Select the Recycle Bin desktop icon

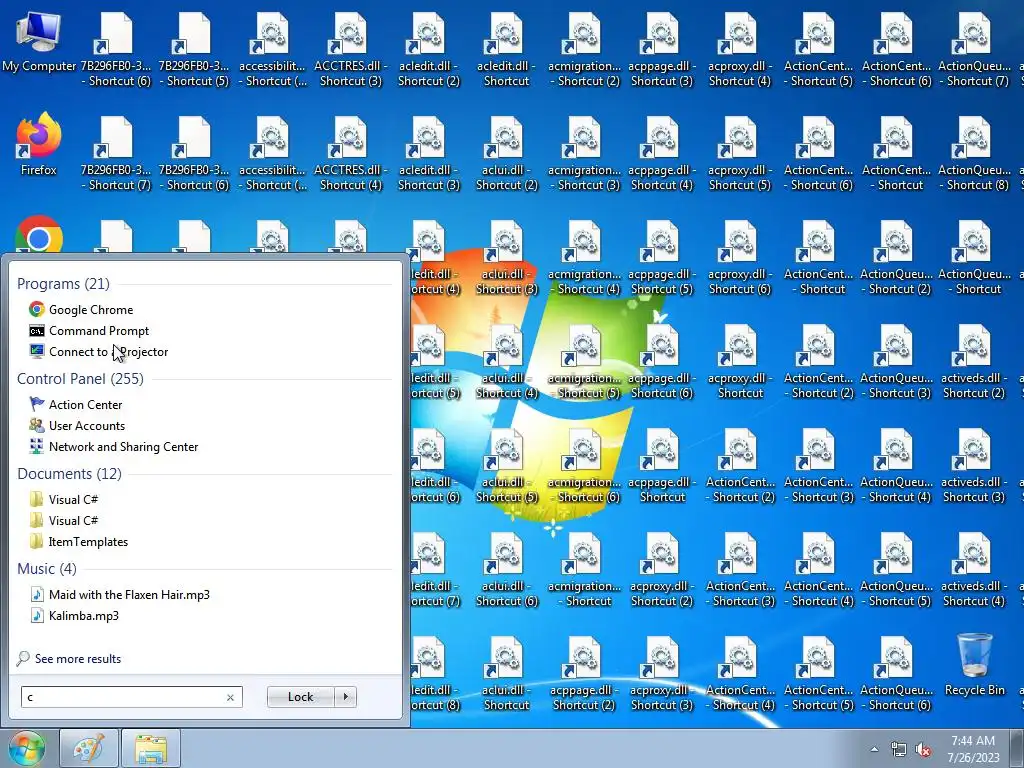pos(974,665)
